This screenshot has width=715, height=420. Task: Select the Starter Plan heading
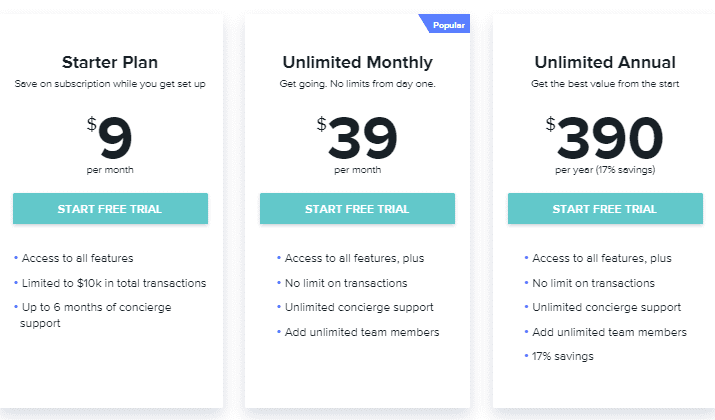point(110,62)
